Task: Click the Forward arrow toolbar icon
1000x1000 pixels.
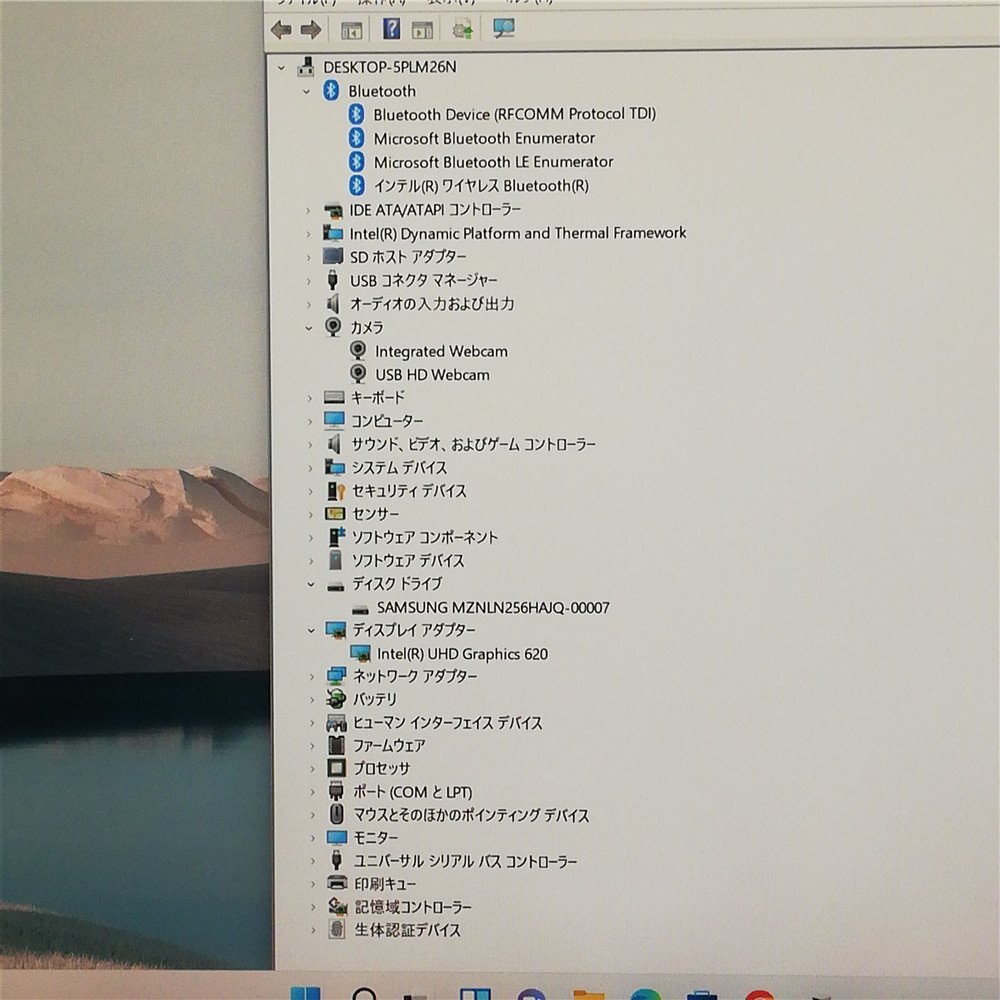Action: coord(311,29)
